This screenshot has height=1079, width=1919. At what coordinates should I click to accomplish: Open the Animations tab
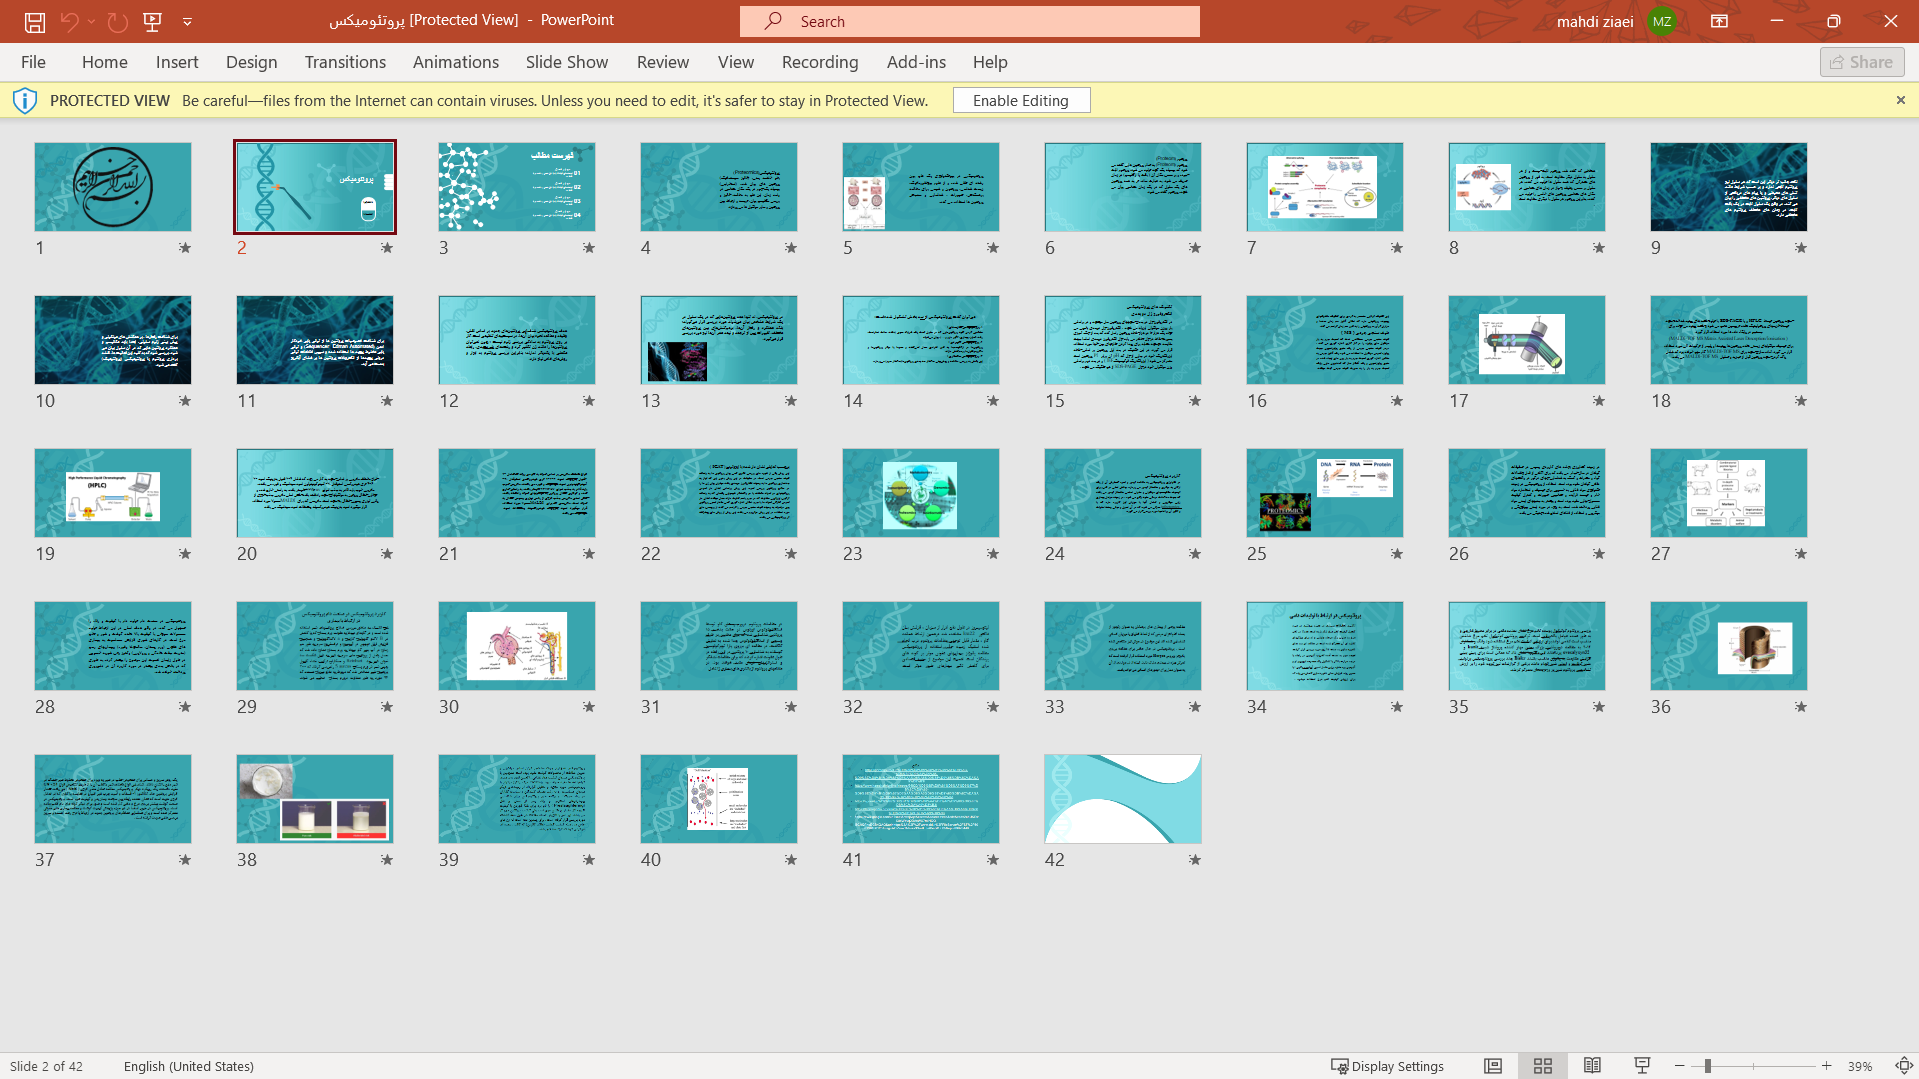456,62
